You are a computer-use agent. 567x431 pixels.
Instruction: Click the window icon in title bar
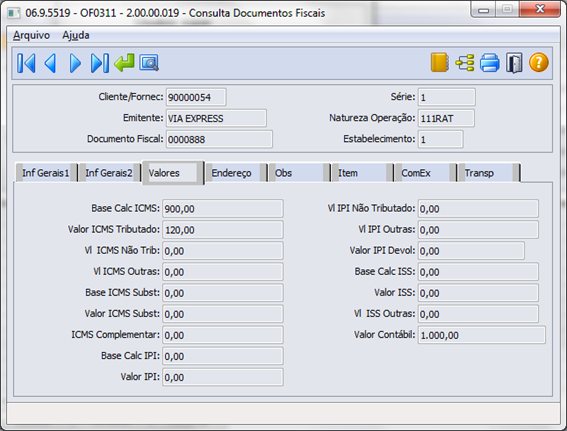pyautogui.click(x=14, y=13)
